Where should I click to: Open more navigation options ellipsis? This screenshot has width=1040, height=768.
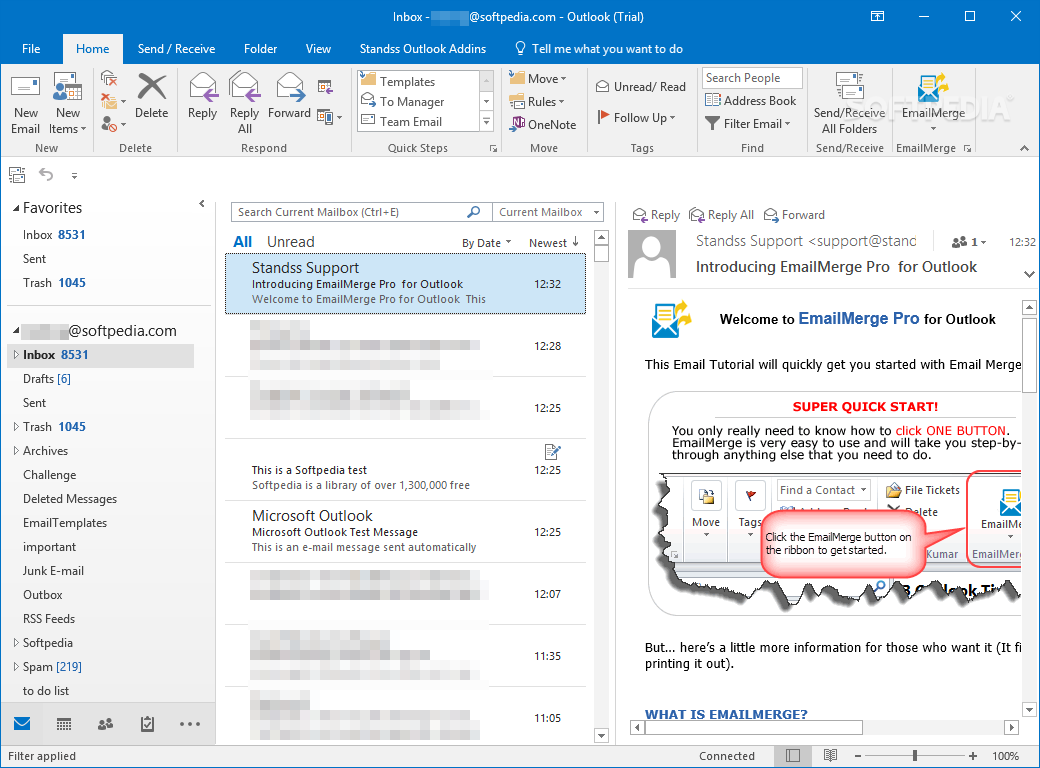tap(190, 724)
